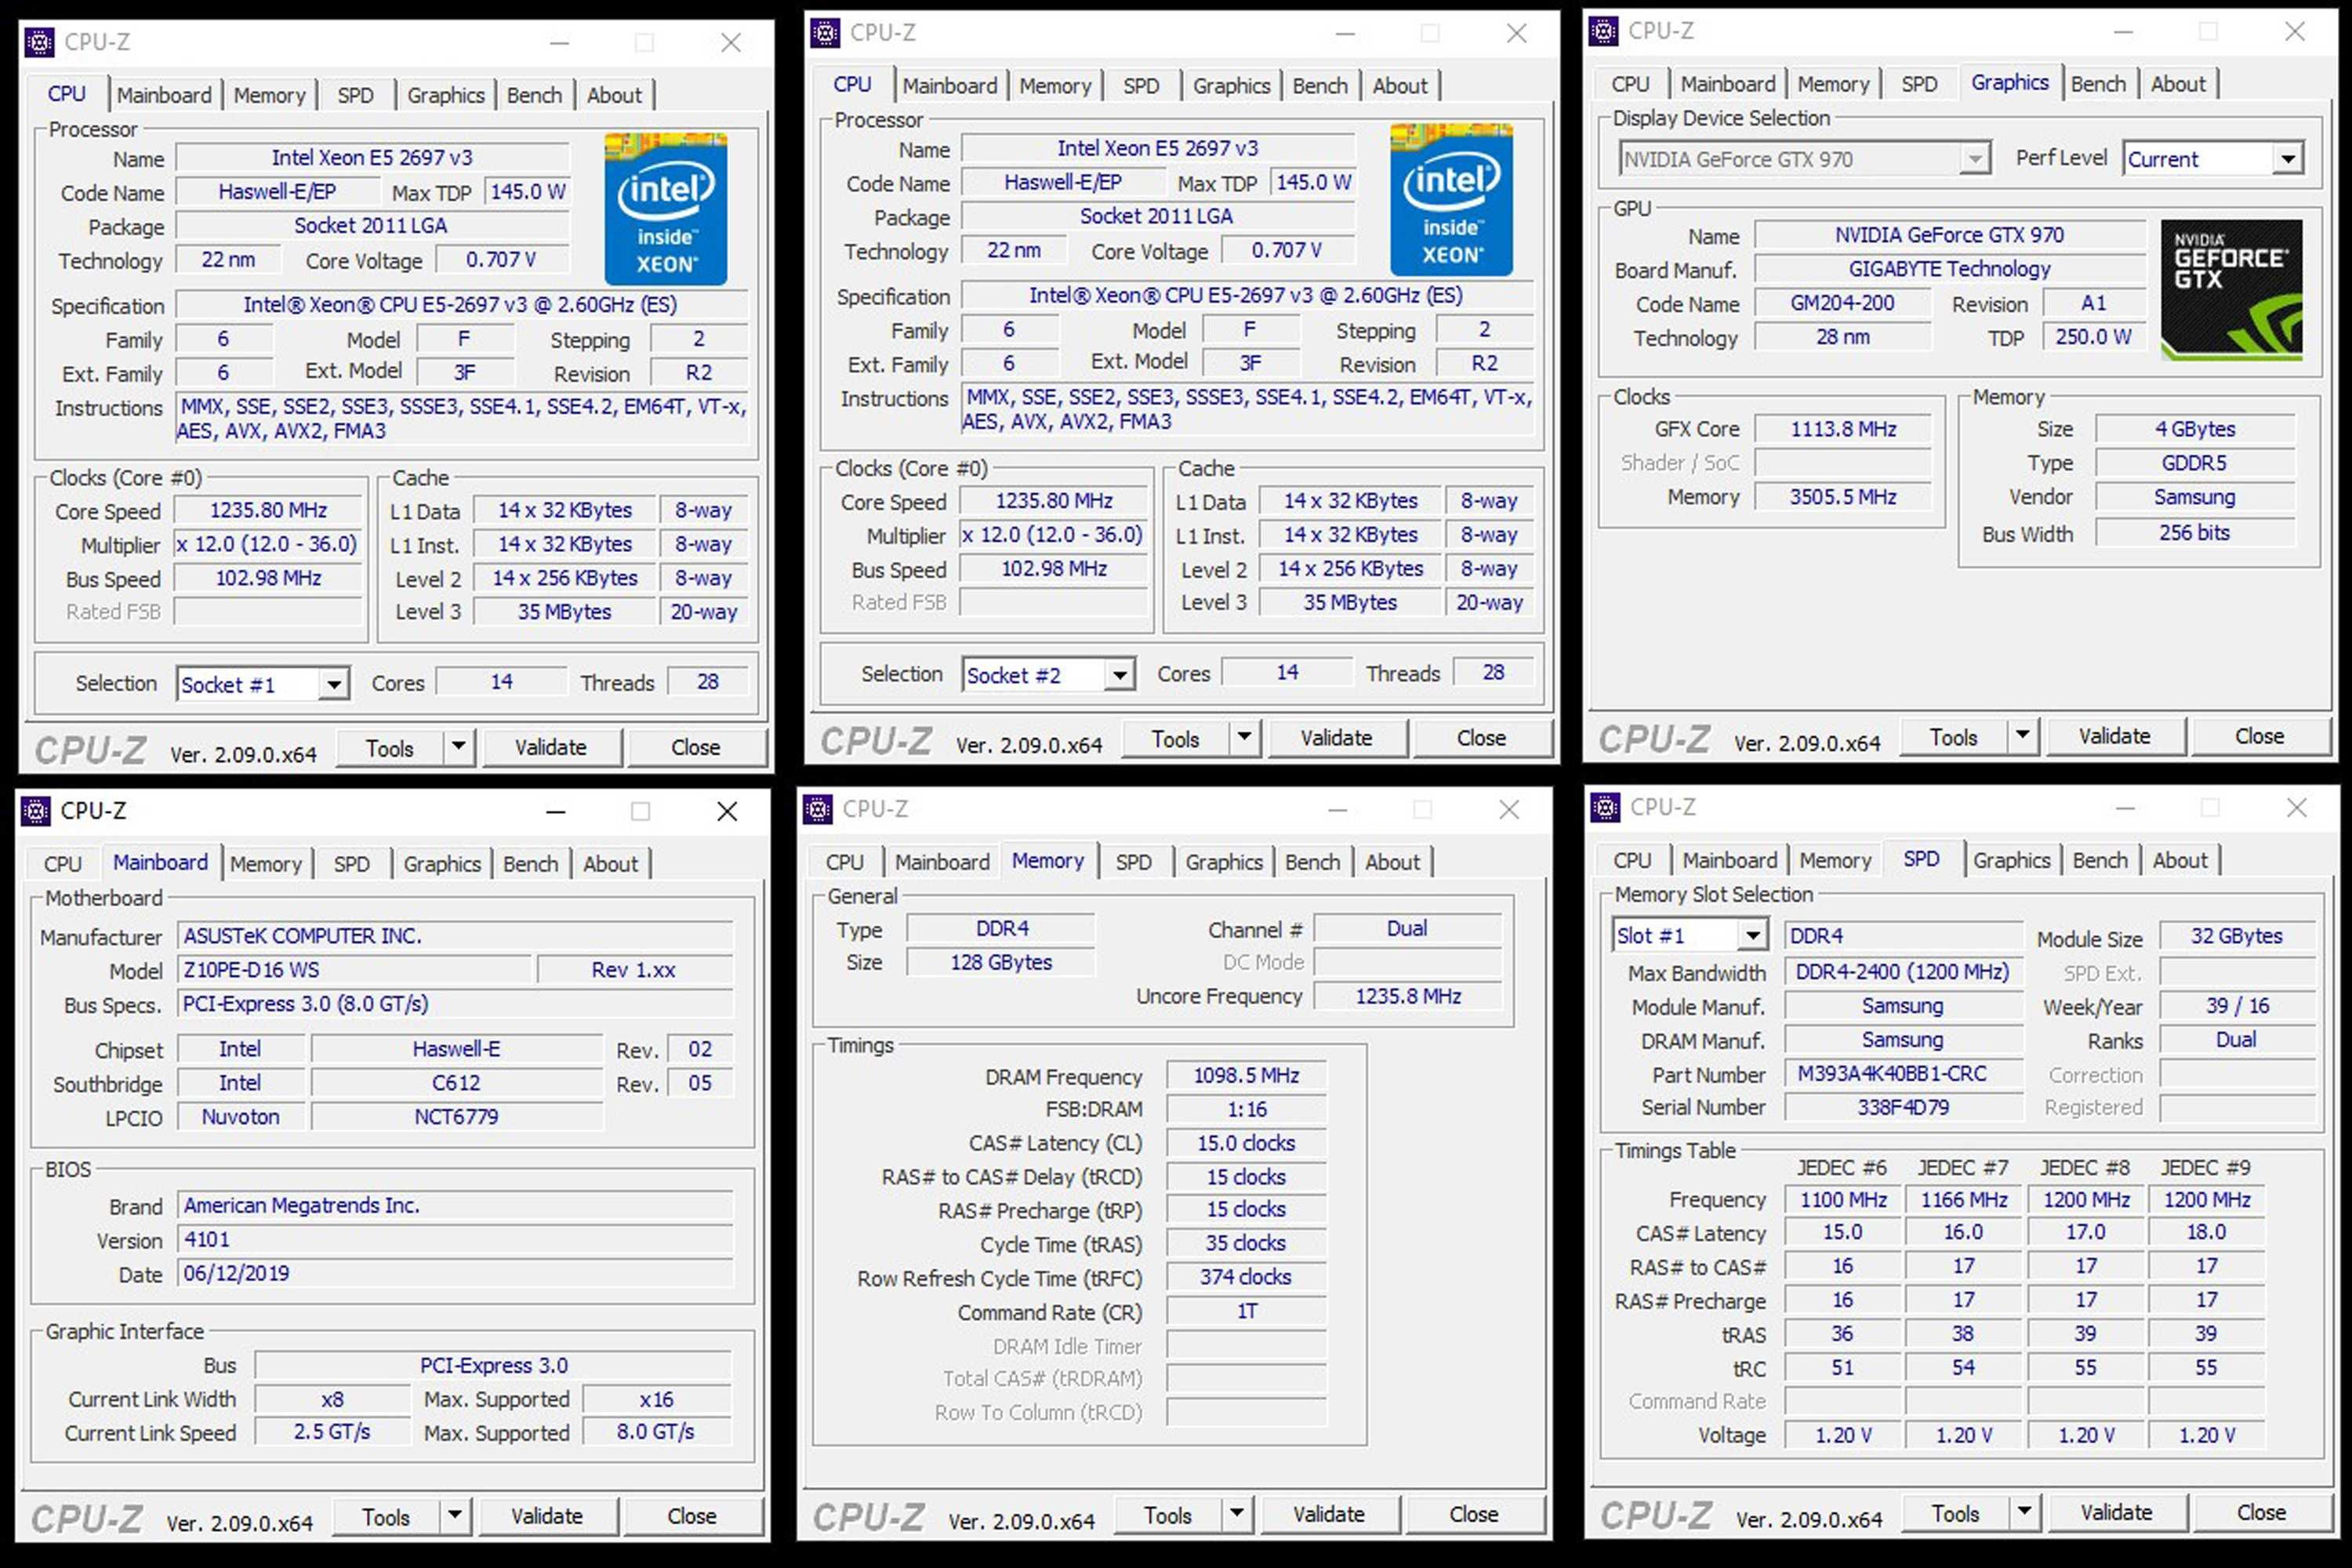Expand Tools arrow in the Graphics window
The image size is (2352, 1568).
[2022, 736]
